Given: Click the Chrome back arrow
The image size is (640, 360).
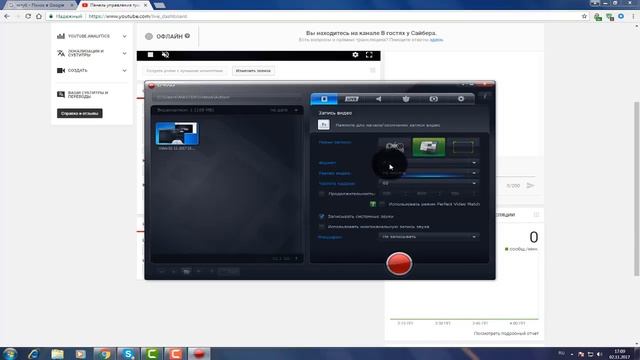Looking at the screenshot, I should coord(7,16).
